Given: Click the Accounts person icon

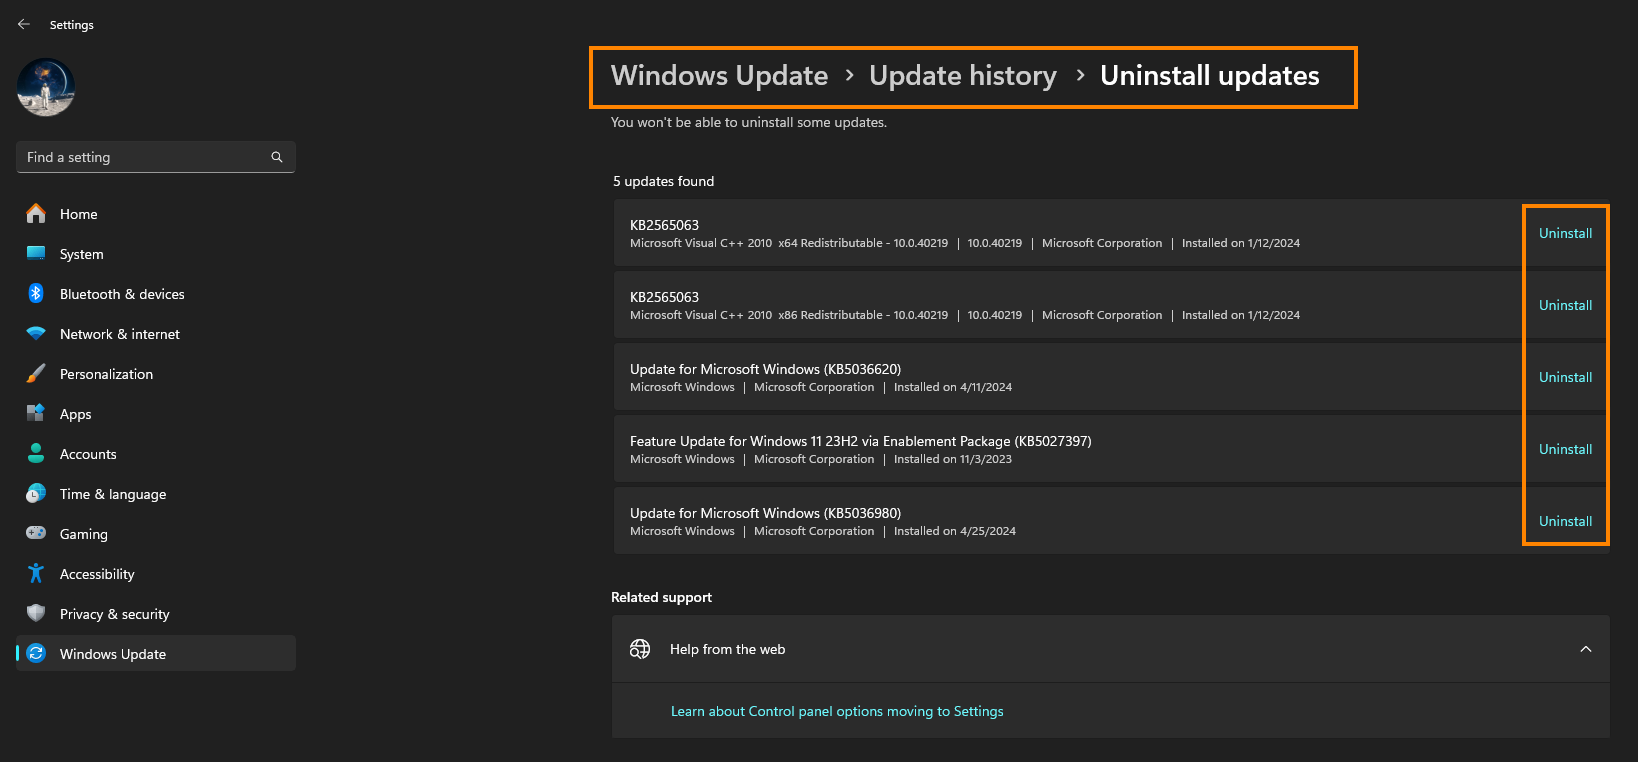Looking at the screenshot, I should (x=36, y=453).
